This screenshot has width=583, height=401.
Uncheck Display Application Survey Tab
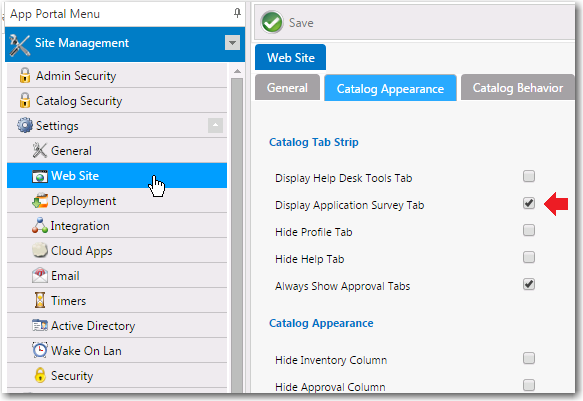pos(529,203)
